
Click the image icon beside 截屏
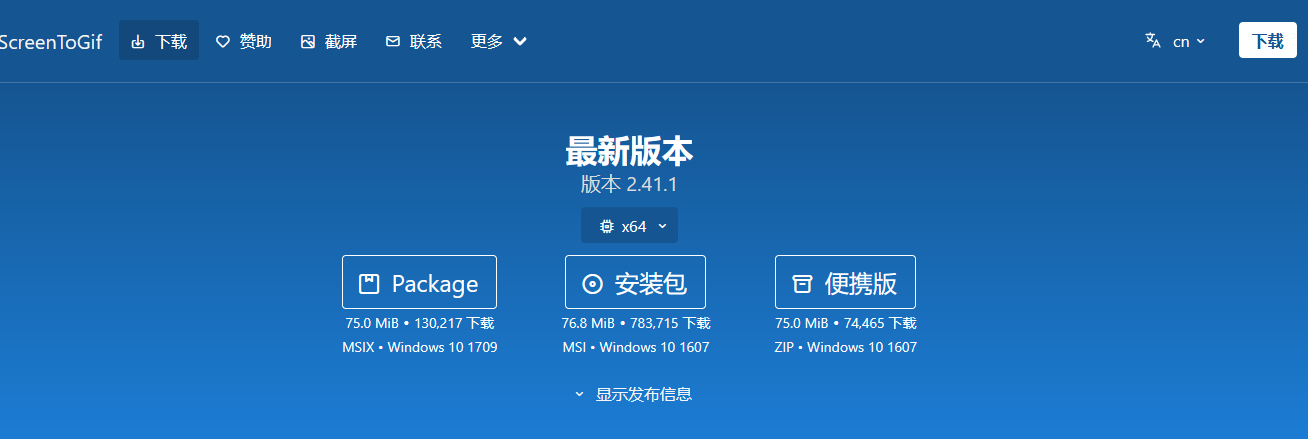click(x=308, y=41)
